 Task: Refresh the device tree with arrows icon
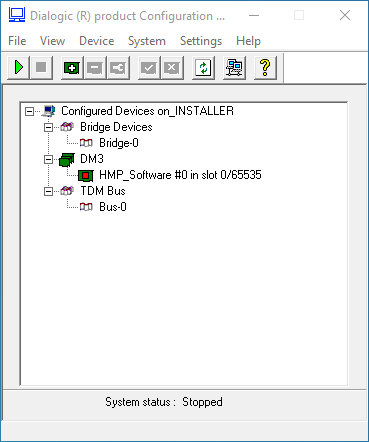(x=203, y=68)
